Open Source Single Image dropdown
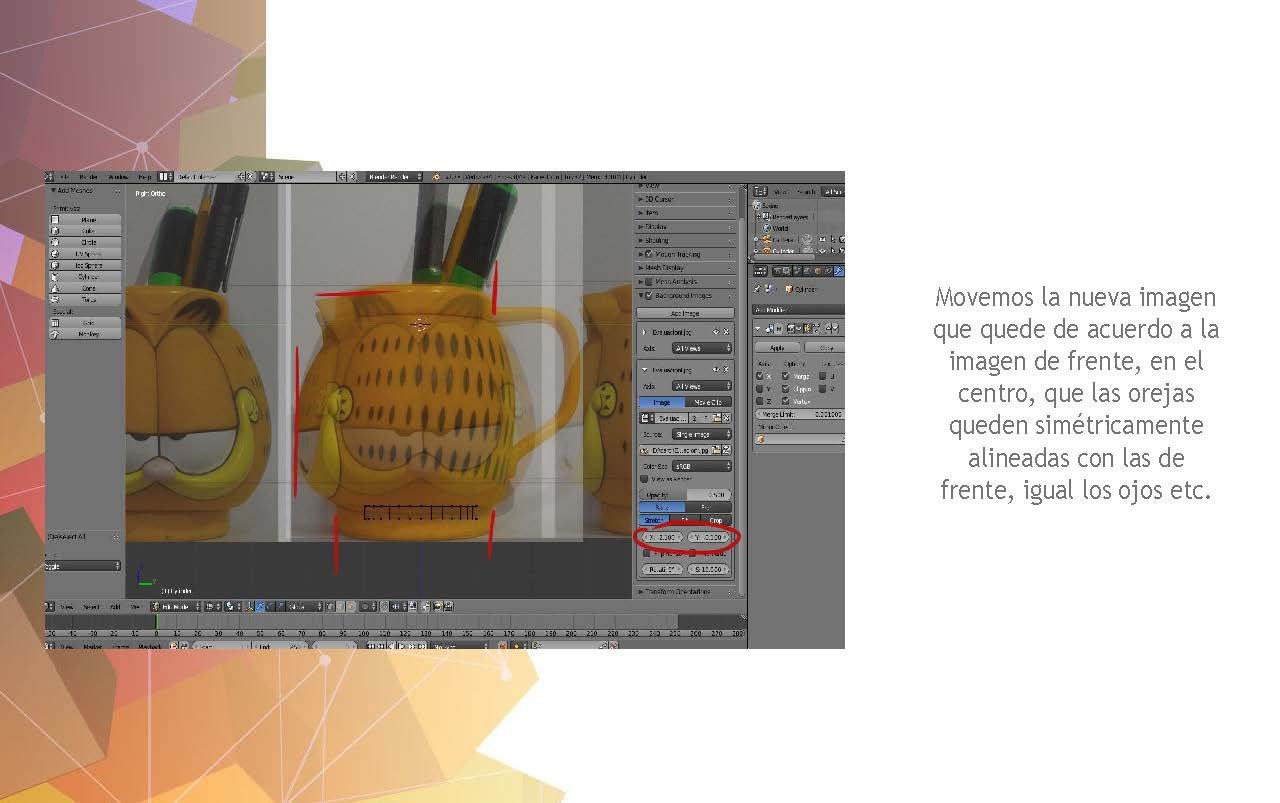 702,434
